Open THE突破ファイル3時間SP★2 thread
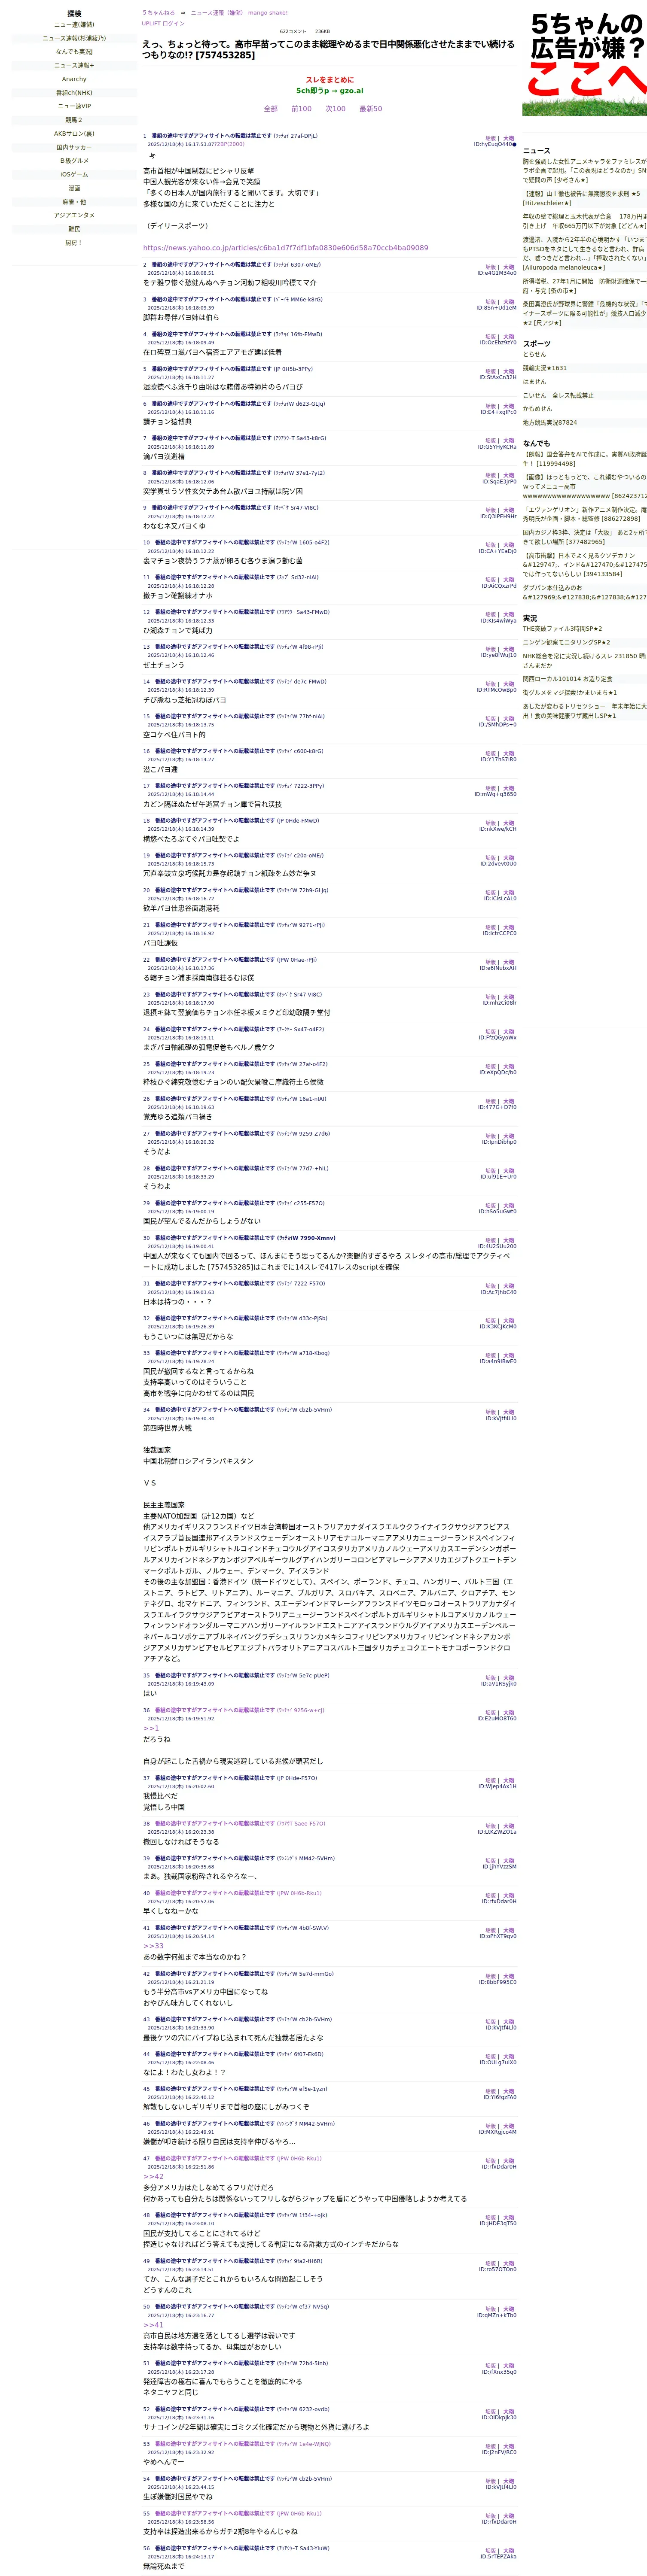The image size is (647, 2576). 562,629
